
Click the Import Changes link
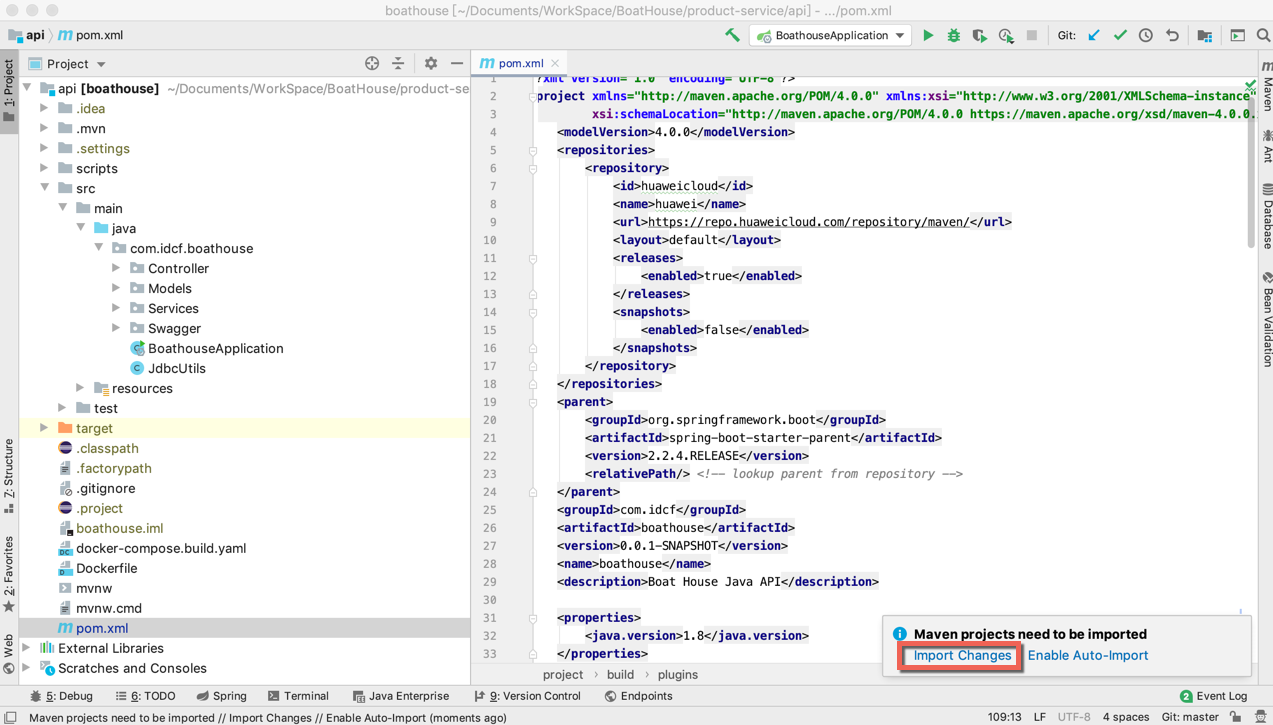962,656
